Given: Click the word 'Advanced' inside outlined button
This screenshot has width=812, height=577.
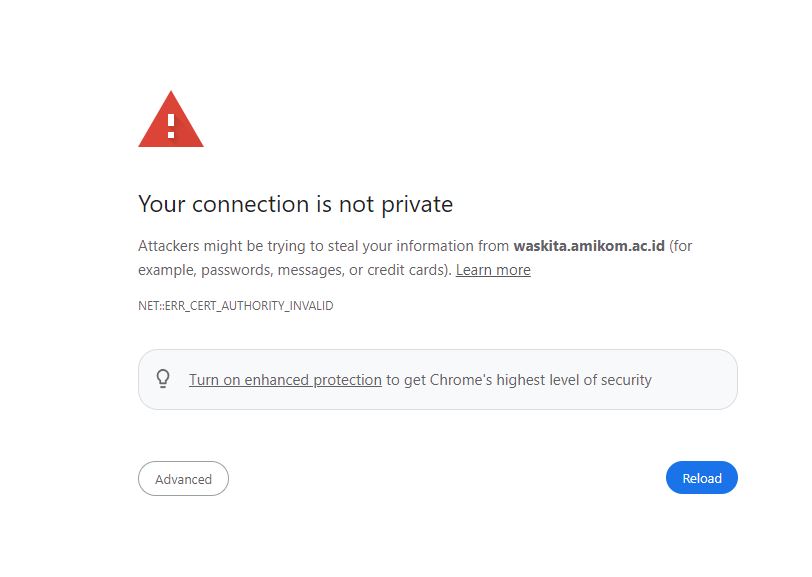Looking at the screenshot, I should (183, 479).
